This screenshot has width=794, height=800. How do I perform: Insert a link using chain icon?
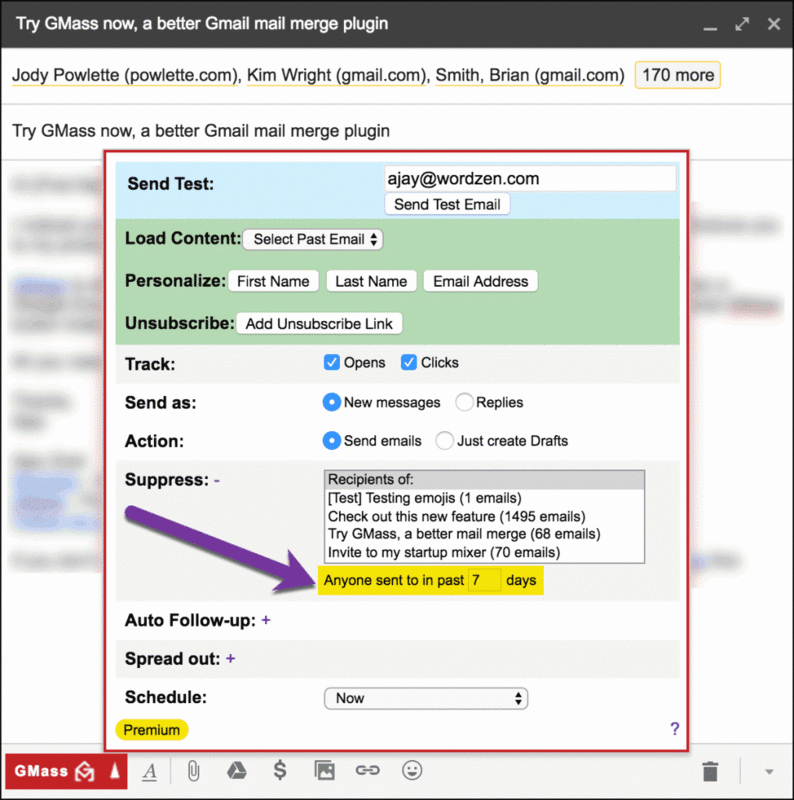pyautogui.click(x=368, y=771)
